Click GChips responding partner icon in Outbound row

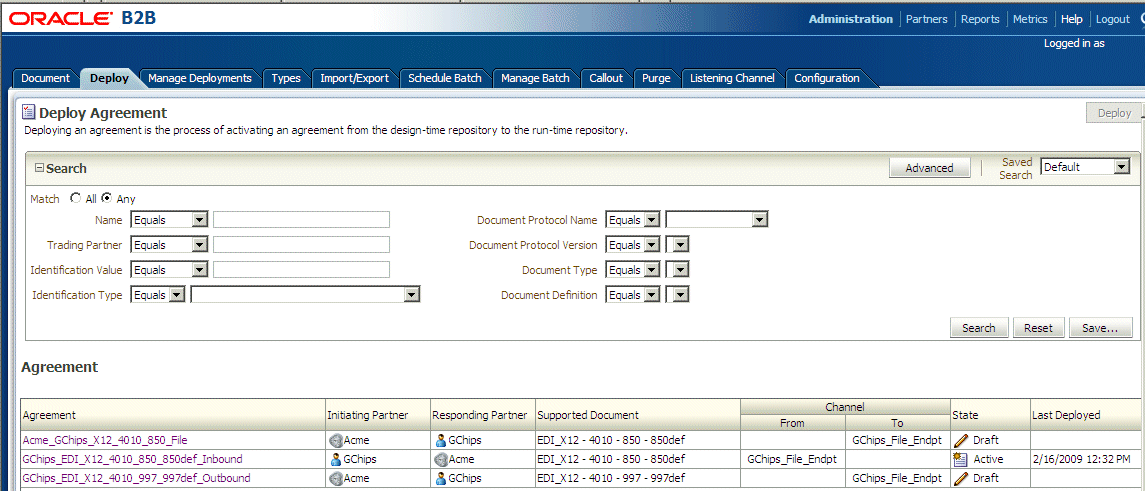point(440,479)
